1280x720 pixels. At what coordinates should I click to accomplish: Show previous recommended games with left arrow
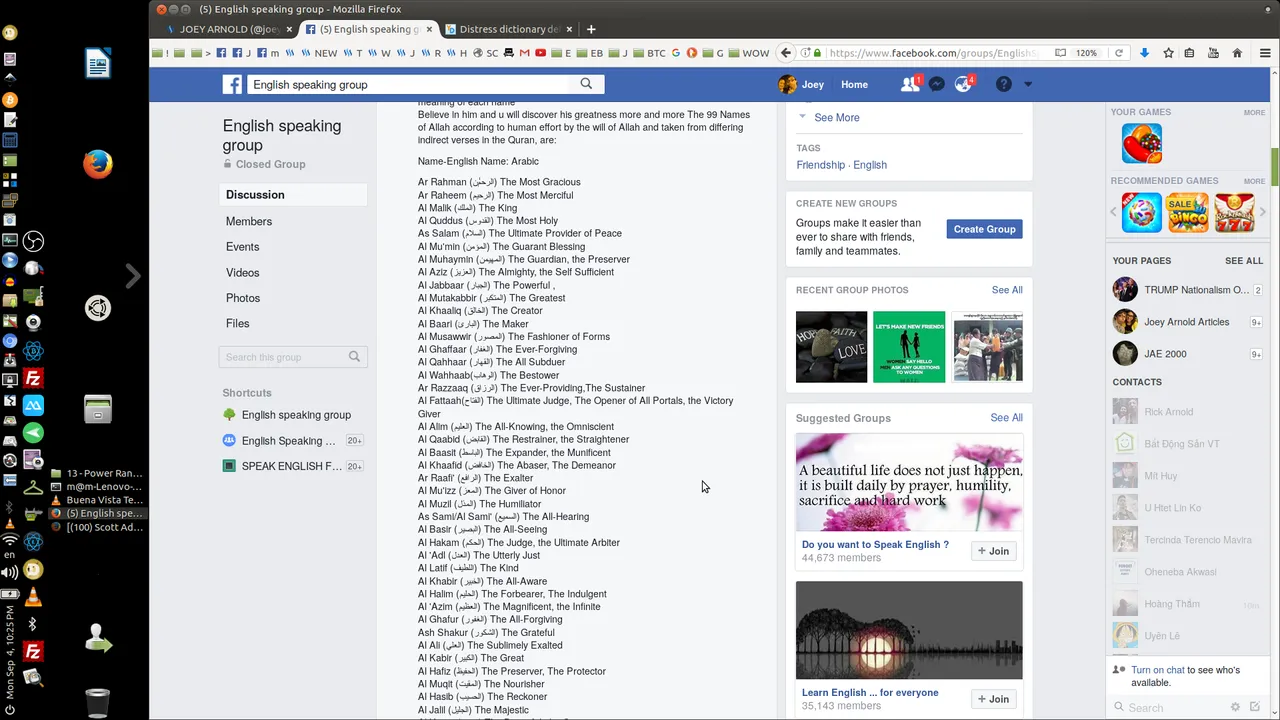[1114, 212]
